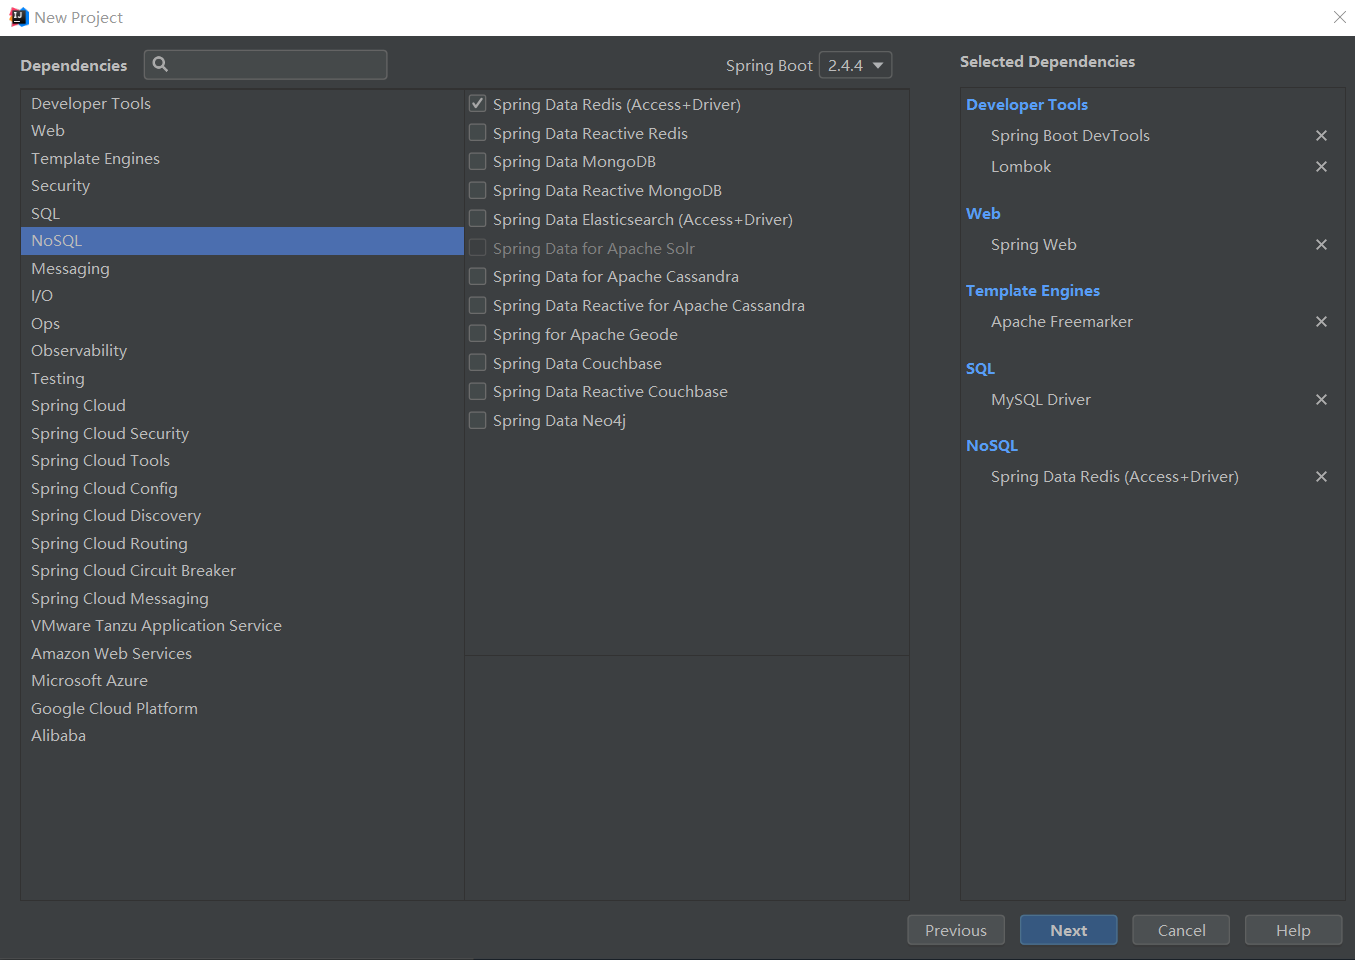Viewport: 1355px width, 960px height.
Task: Select VMware Tanzu Application Service
Action: click(x=242, y=626)
